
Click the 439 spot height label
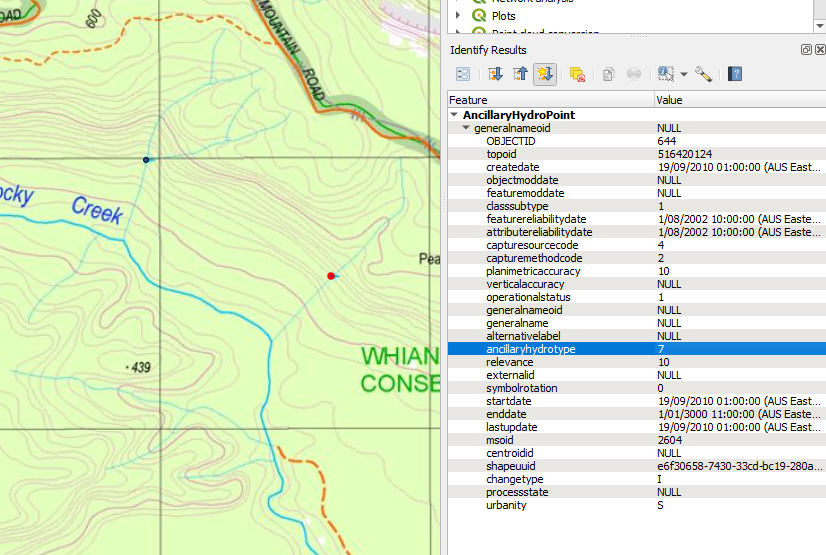point(141,367)
